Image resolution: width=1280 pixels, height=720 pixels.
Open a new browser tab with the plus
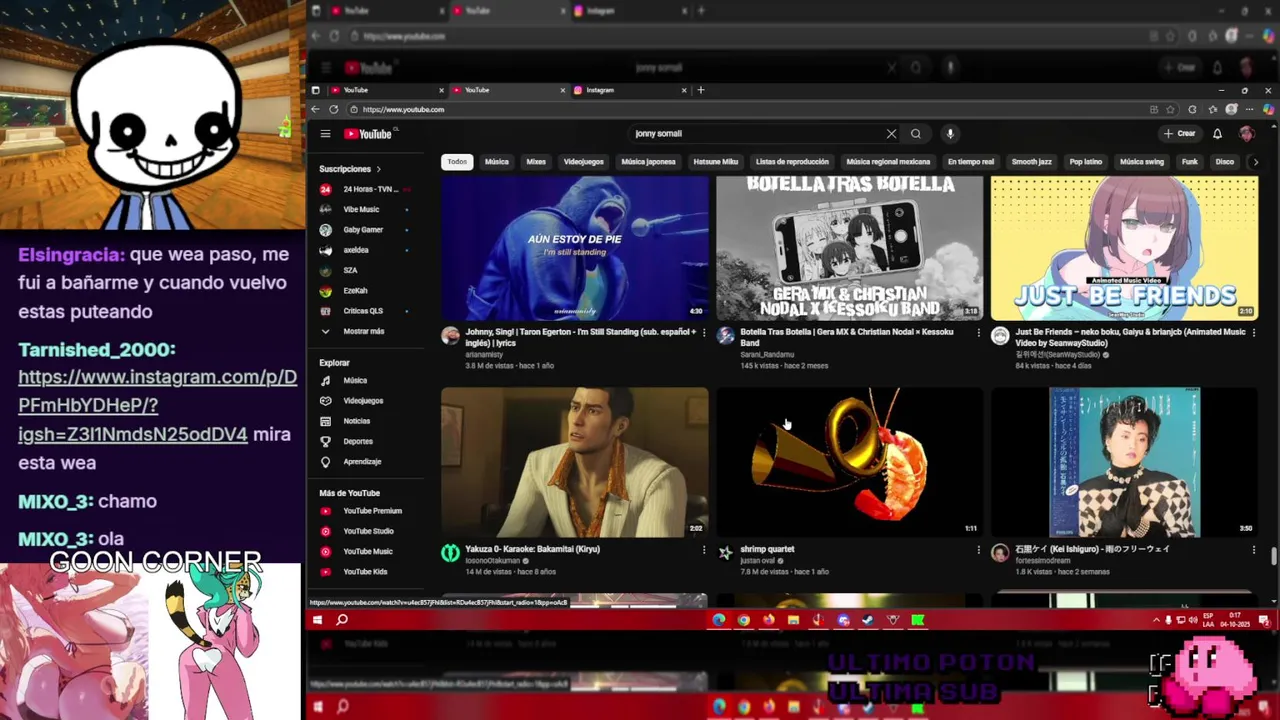[700, 90]
